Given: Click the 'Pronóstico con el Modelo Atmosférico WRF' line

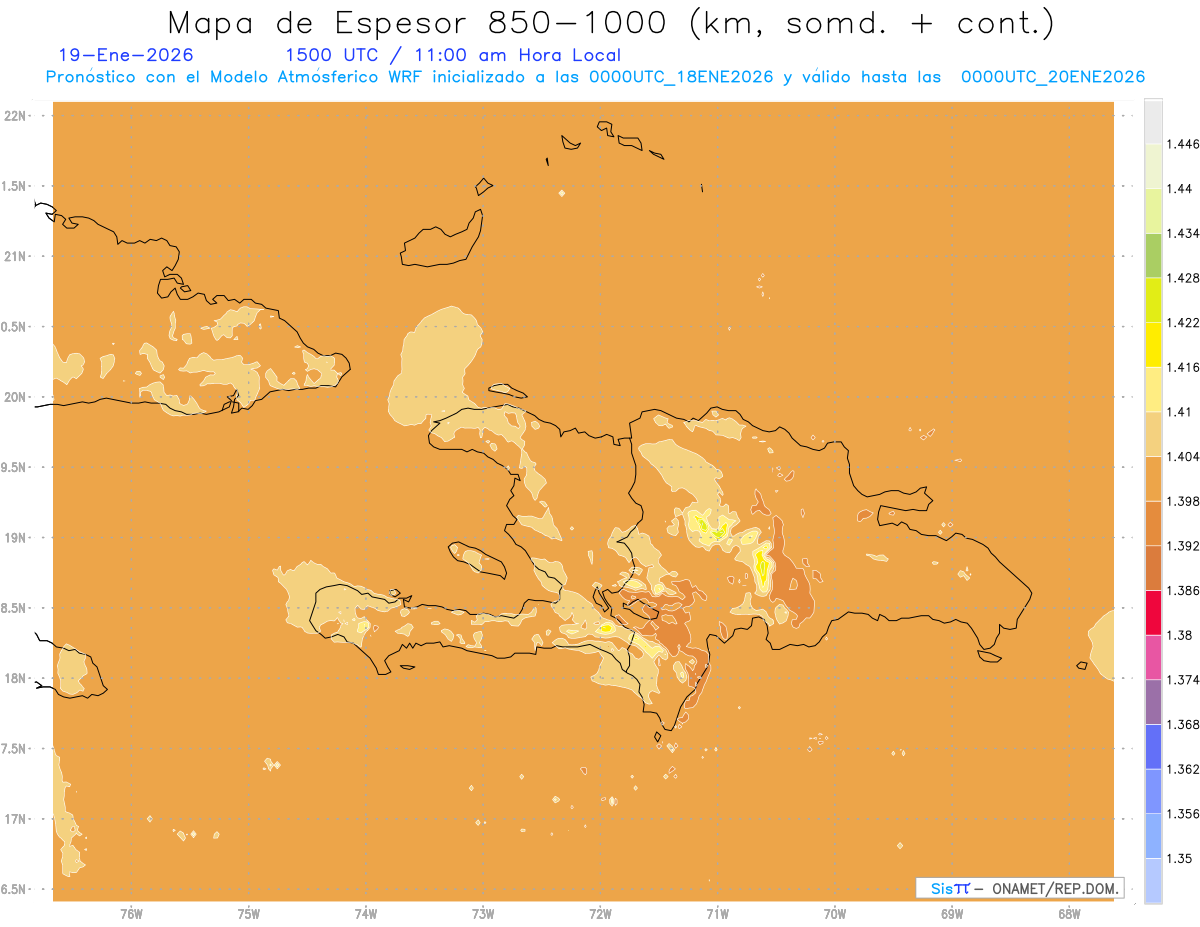Looking at the screenshot, I should click(x=595, y=77).
